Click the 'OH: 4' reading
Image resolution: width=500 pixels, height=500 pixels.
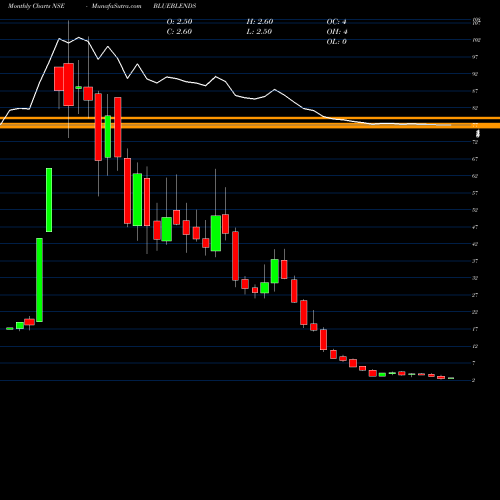pos(337,31)
